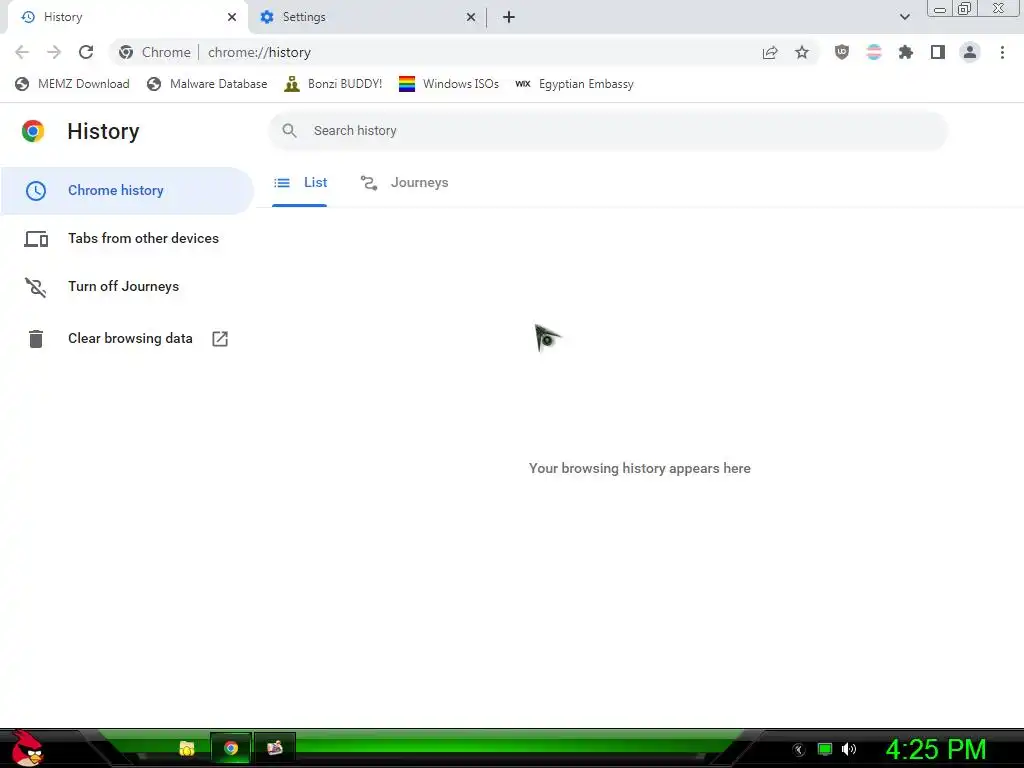Toggle the side panel button
The height and width of the screenshot is (768, 1024).
[938, 52]
